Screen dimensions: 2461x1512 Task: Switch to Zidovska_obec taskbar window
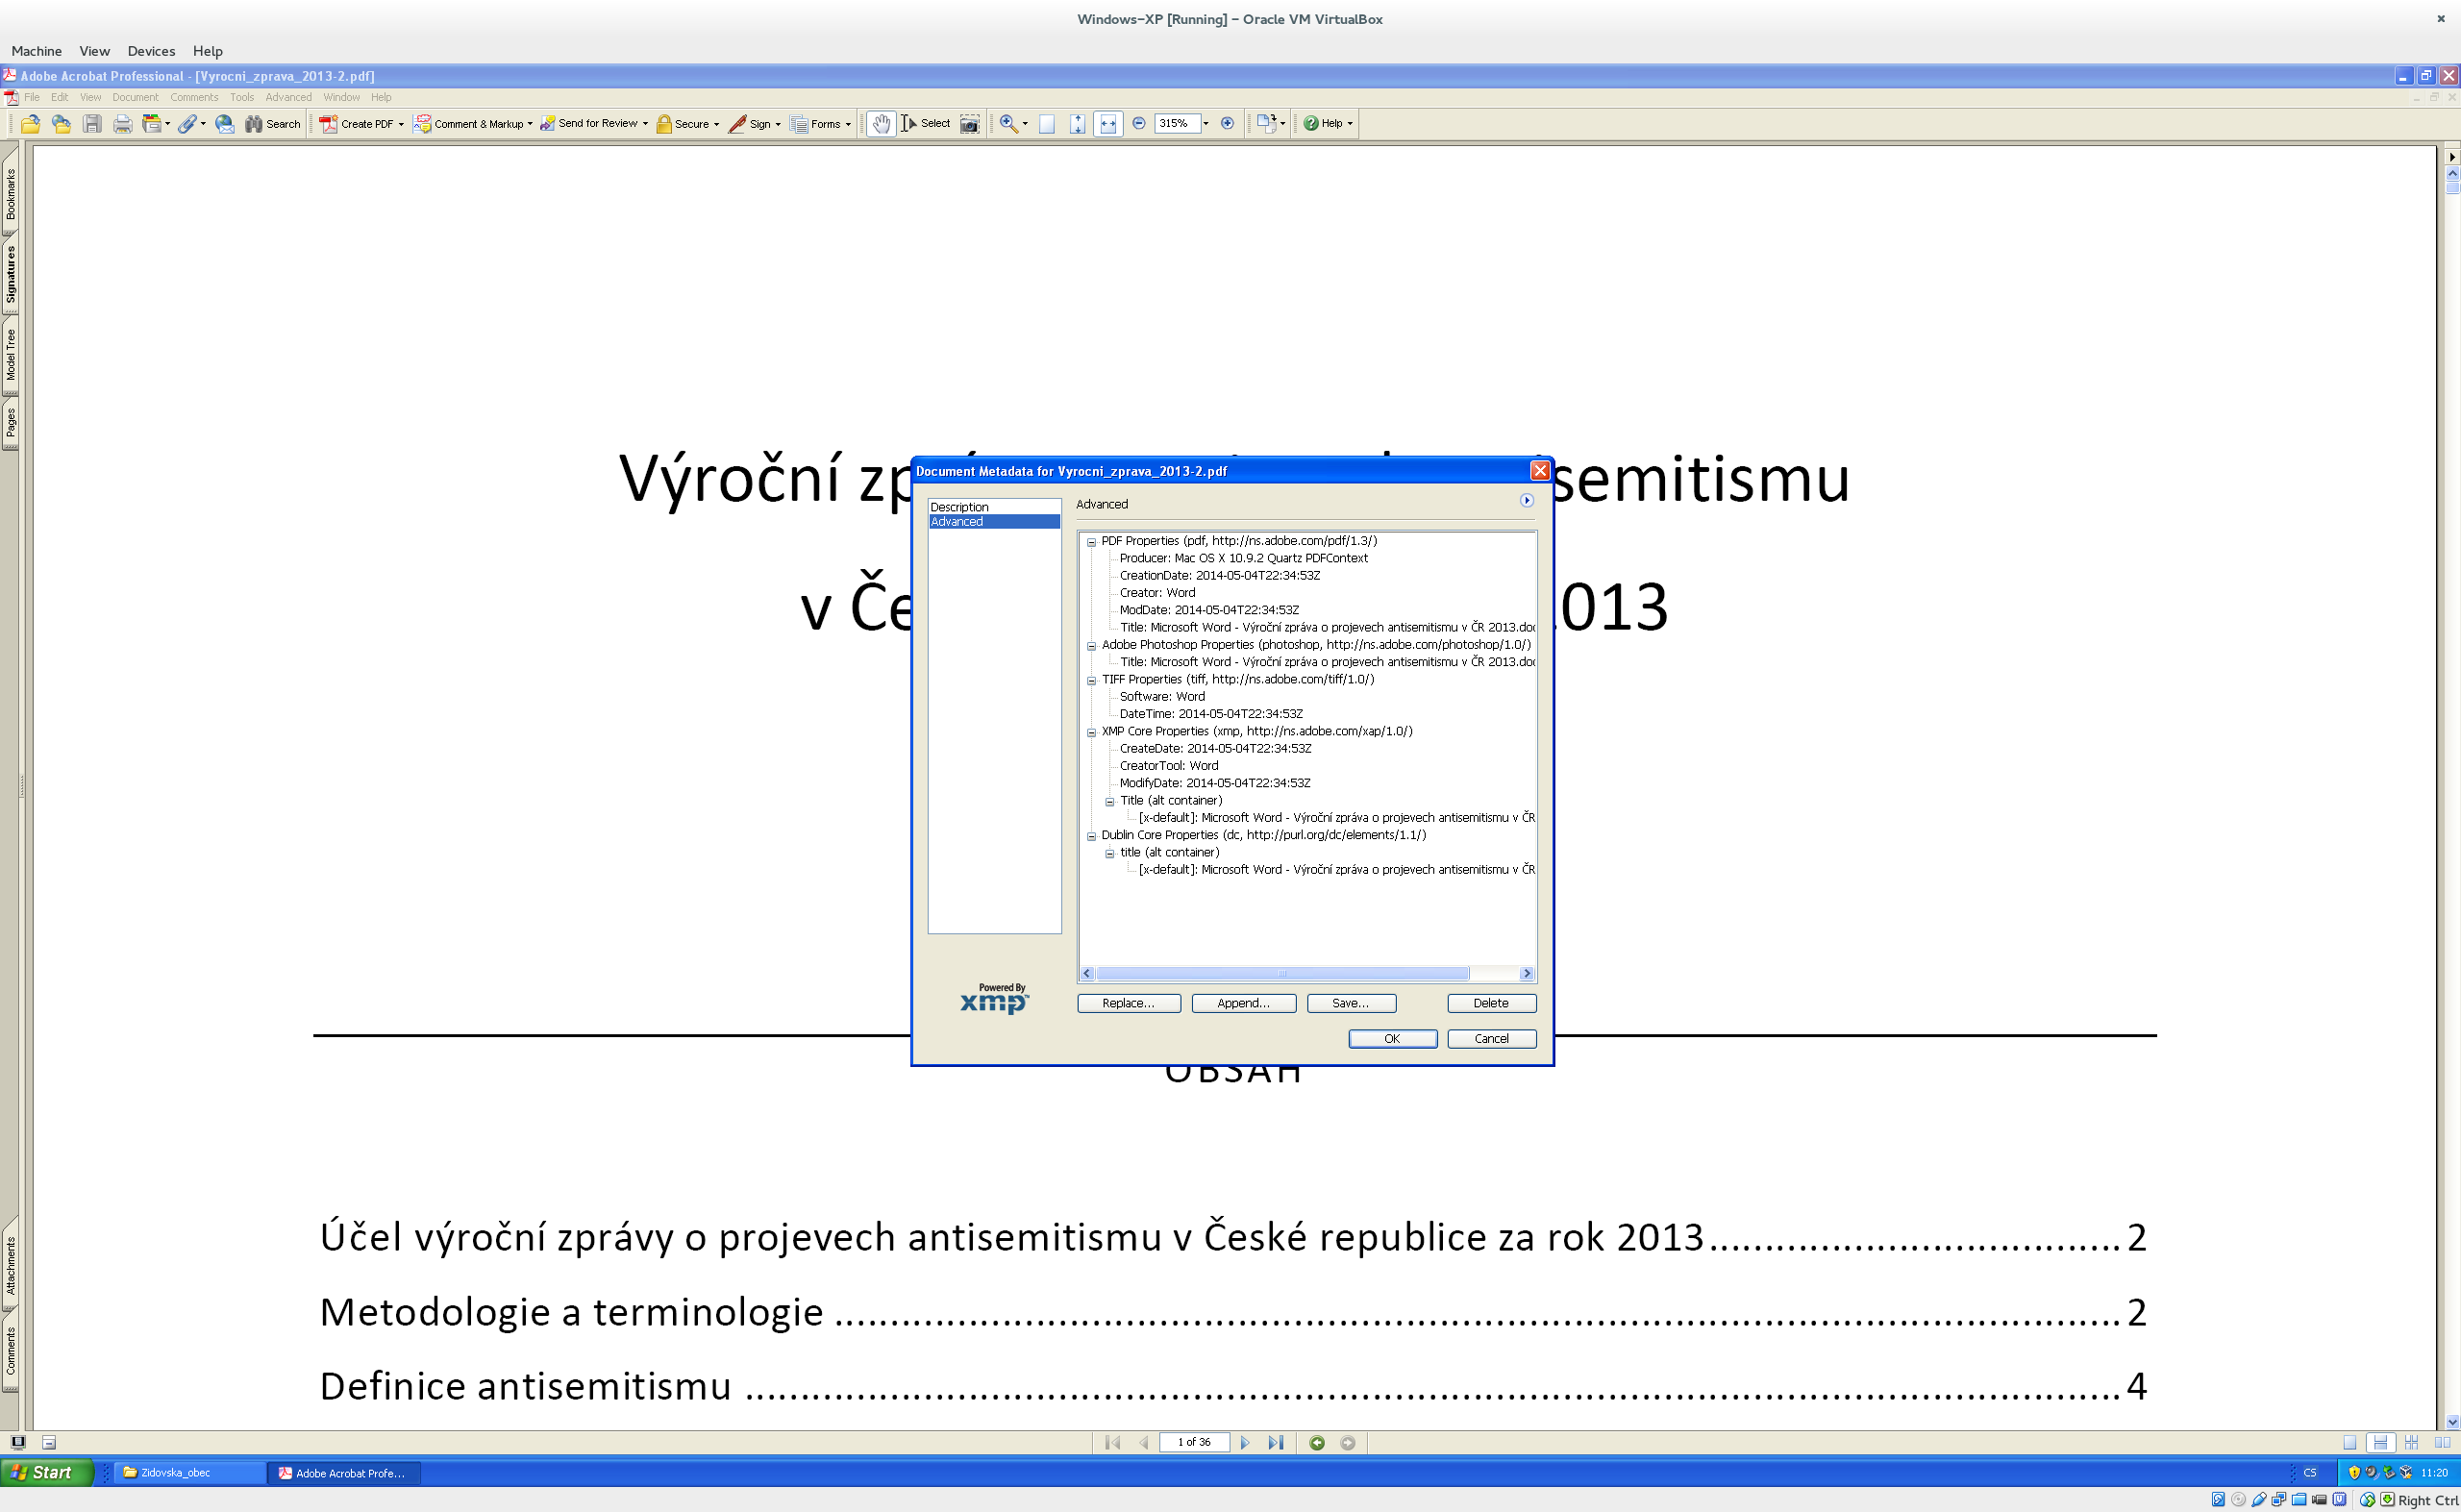pyautogui.click(x=189, y=1473)
